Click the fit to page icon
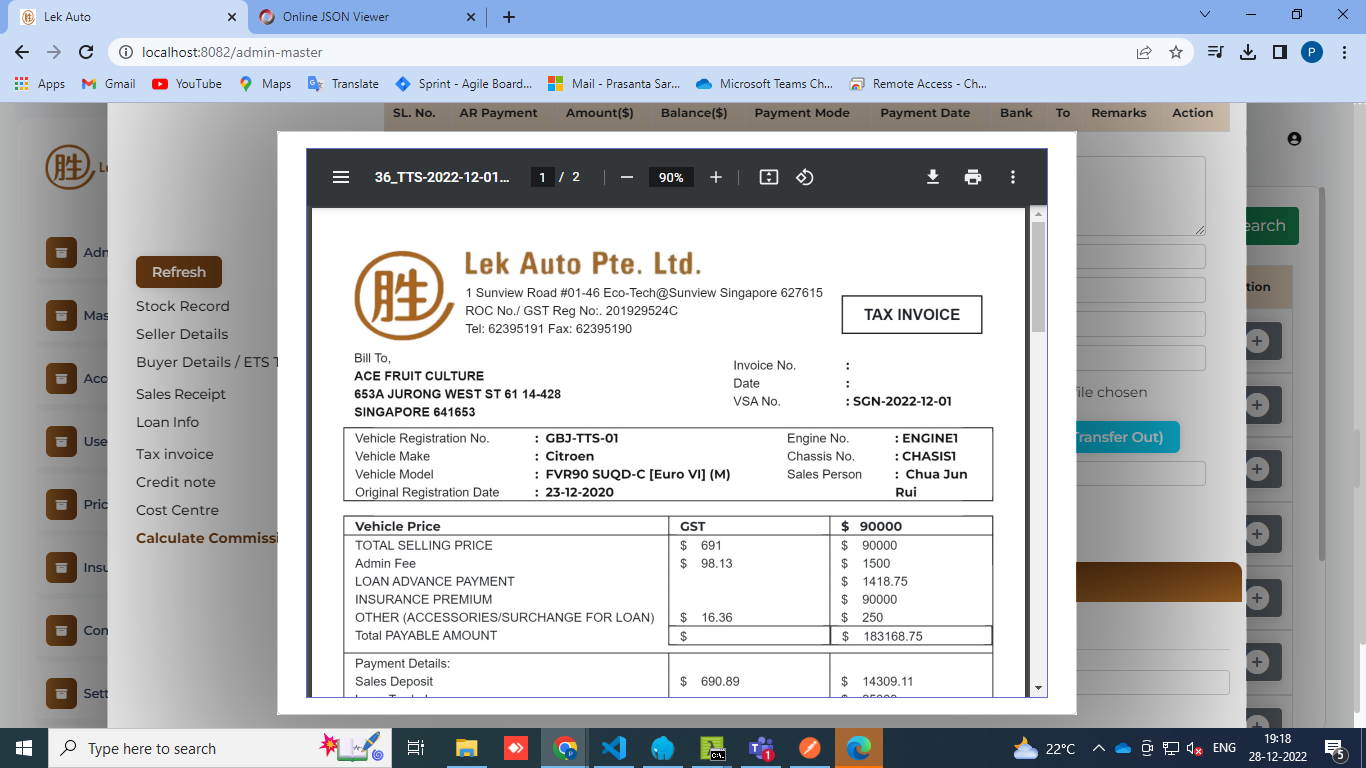Image resolution: width=1366 pixels, height=768 pixels. click(x=768, y=177)
